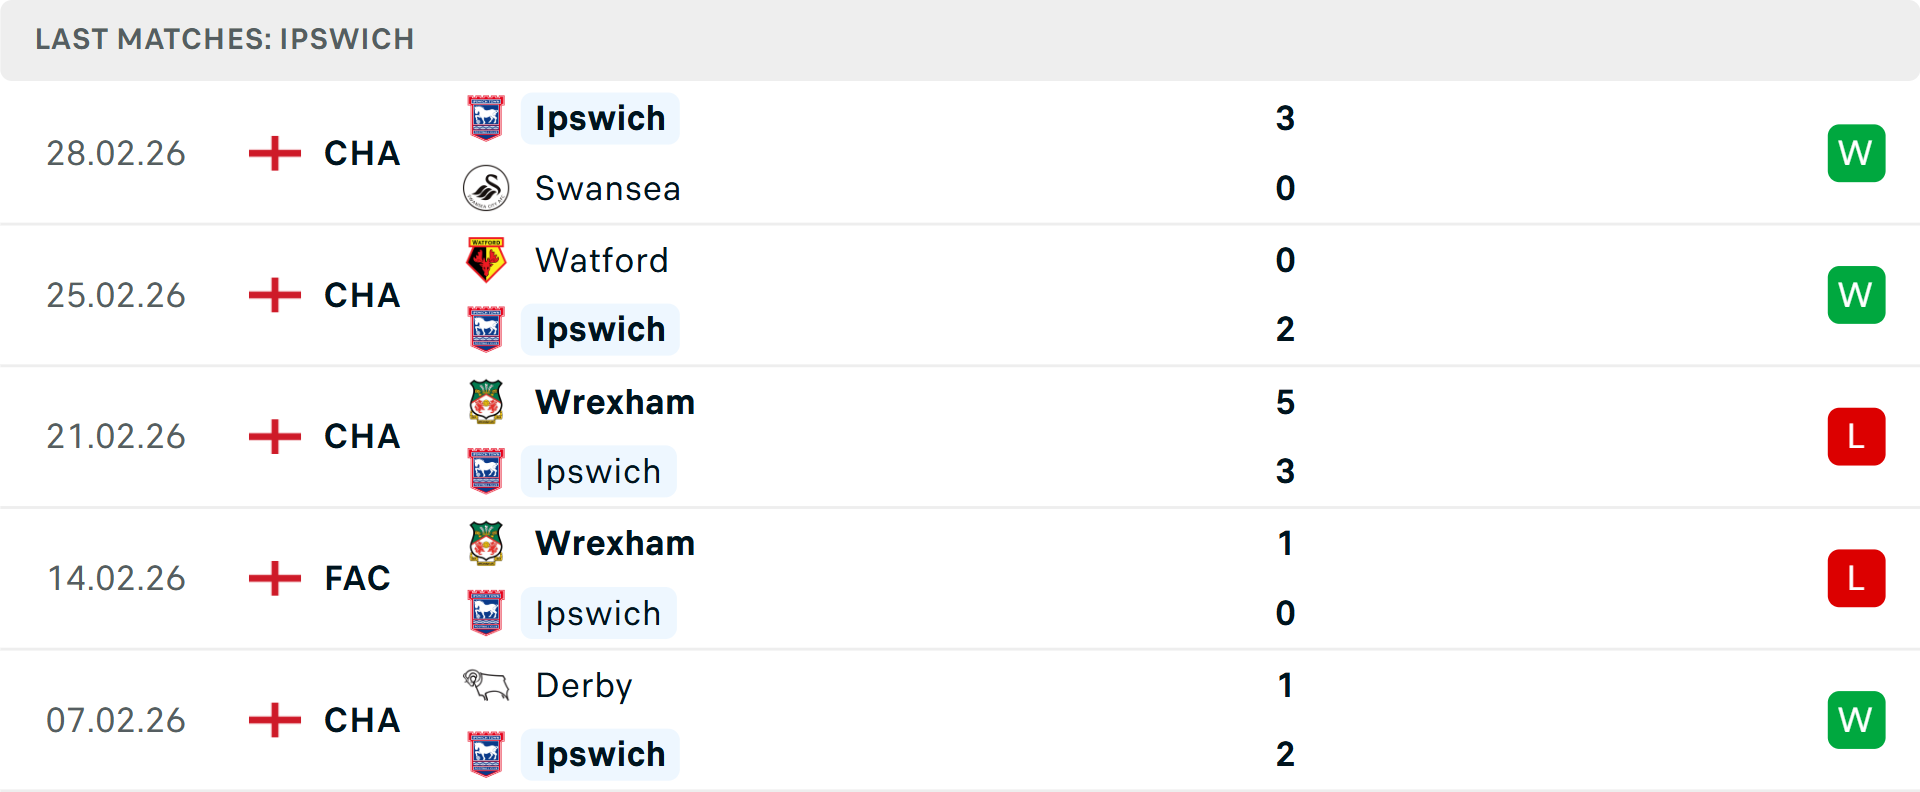Click the green W badge for Derby match
The height and width of the screenshot is (792, 1920).
point(1856,720)
